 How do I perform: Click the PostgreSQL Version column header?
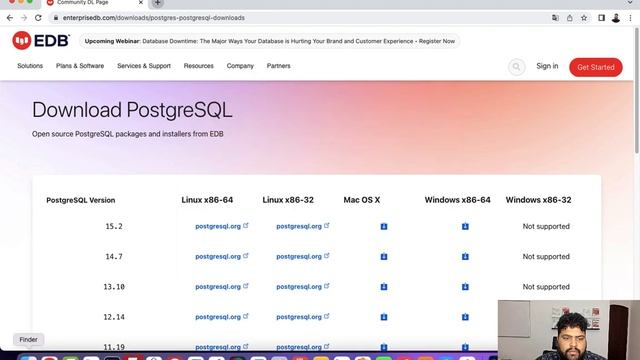tap(80, 200)
